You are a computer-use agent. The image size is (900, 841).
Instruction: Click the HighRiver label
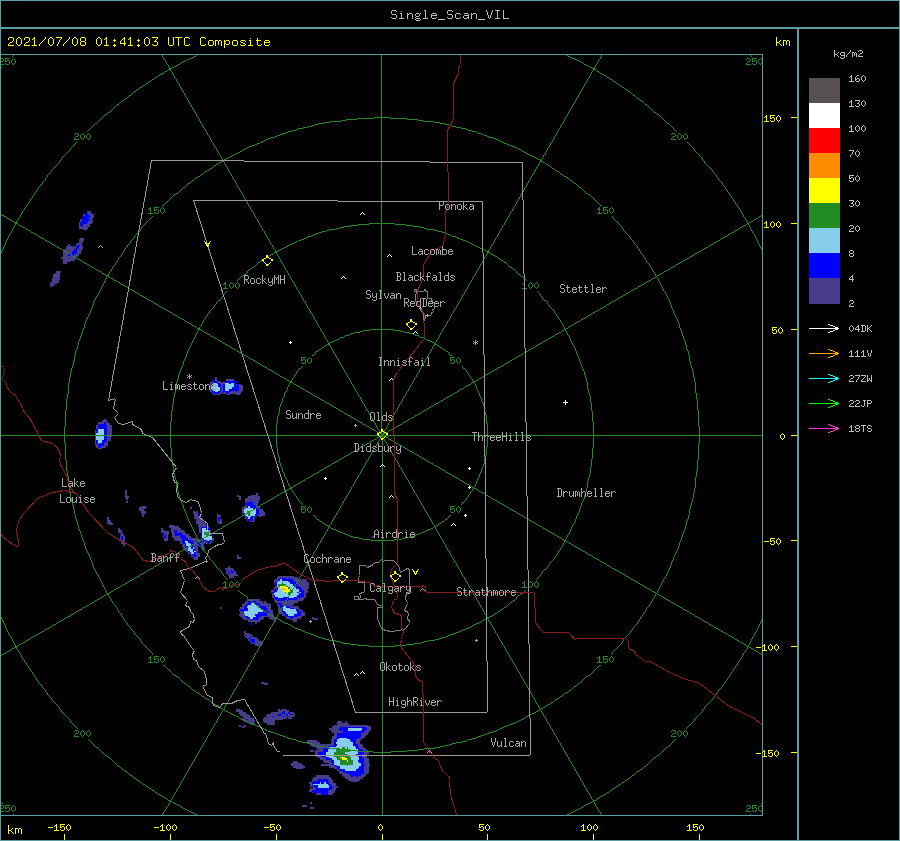pyautogui.click(x=415, y=702)
